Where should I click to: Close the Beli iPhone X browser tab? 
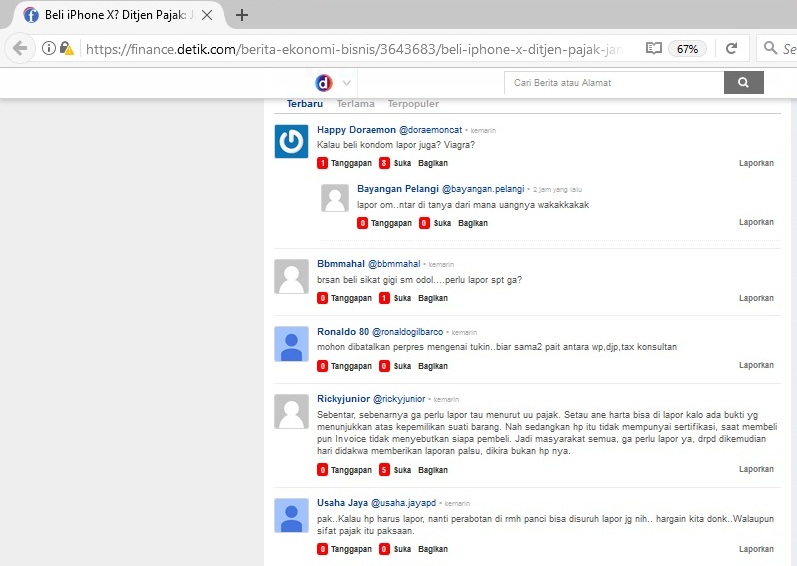pyautogui.click(x=207, y=15)
